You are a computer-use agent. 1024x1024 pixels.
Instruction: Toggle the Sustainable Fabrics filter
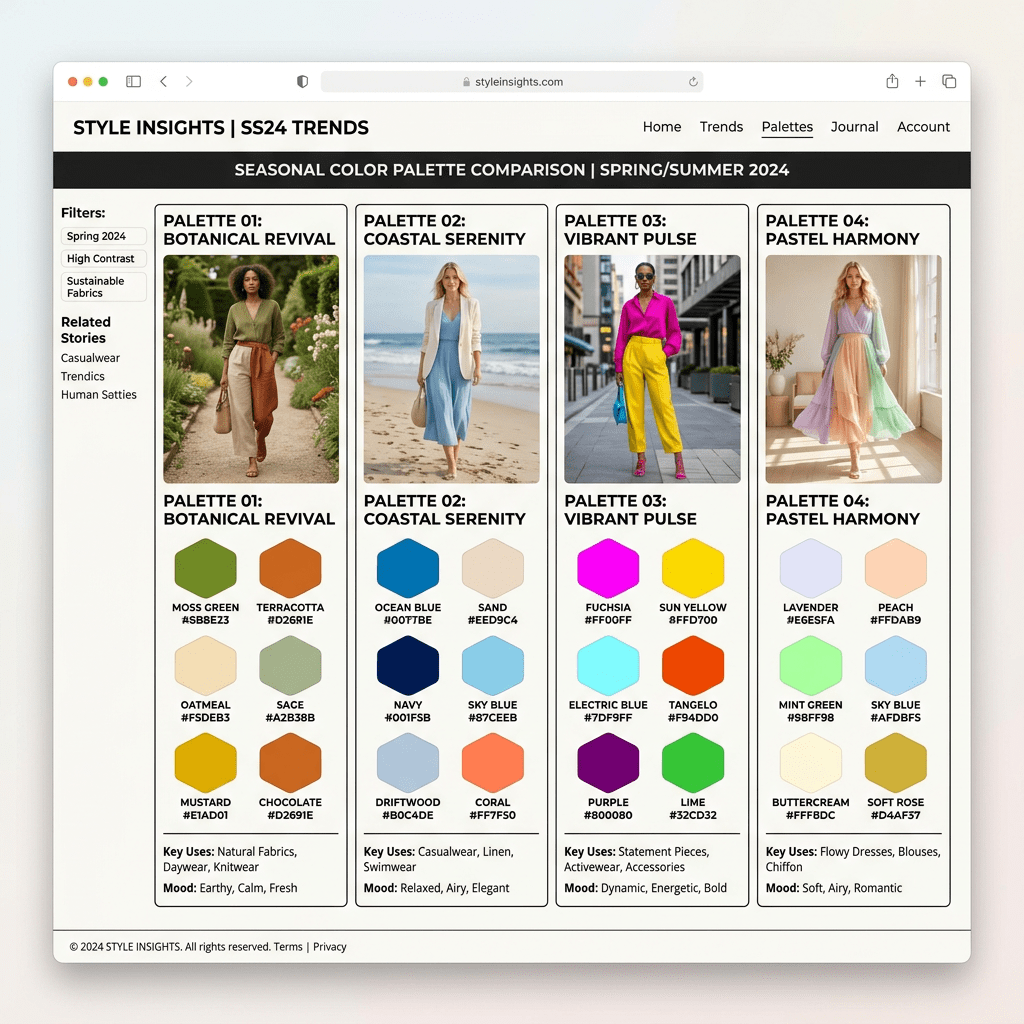tap(103, 287)
